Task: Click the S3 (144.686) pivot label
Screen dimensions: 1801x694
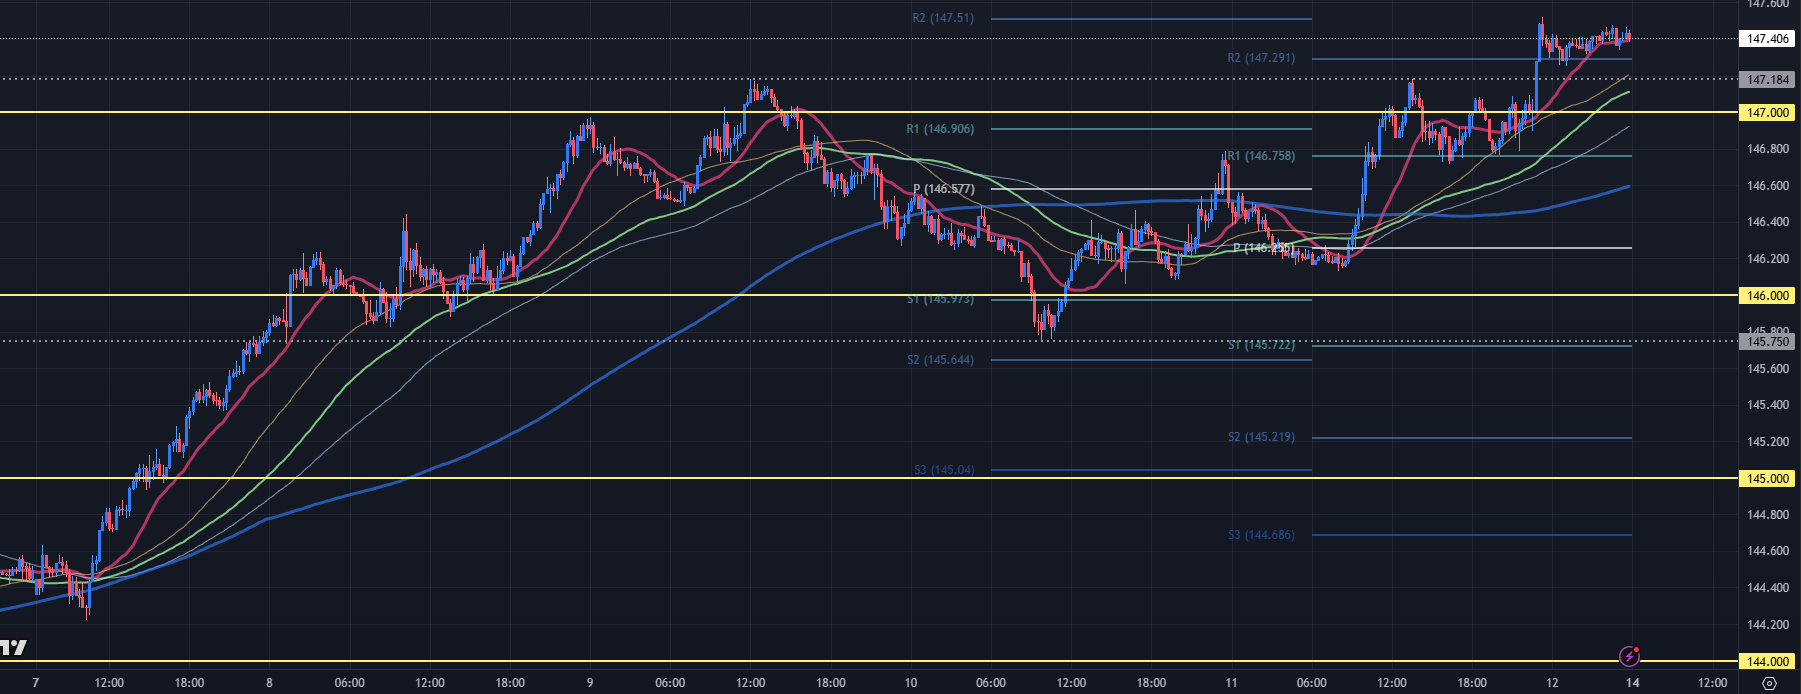Action: pyautogui.click(x=1261, y=535)
